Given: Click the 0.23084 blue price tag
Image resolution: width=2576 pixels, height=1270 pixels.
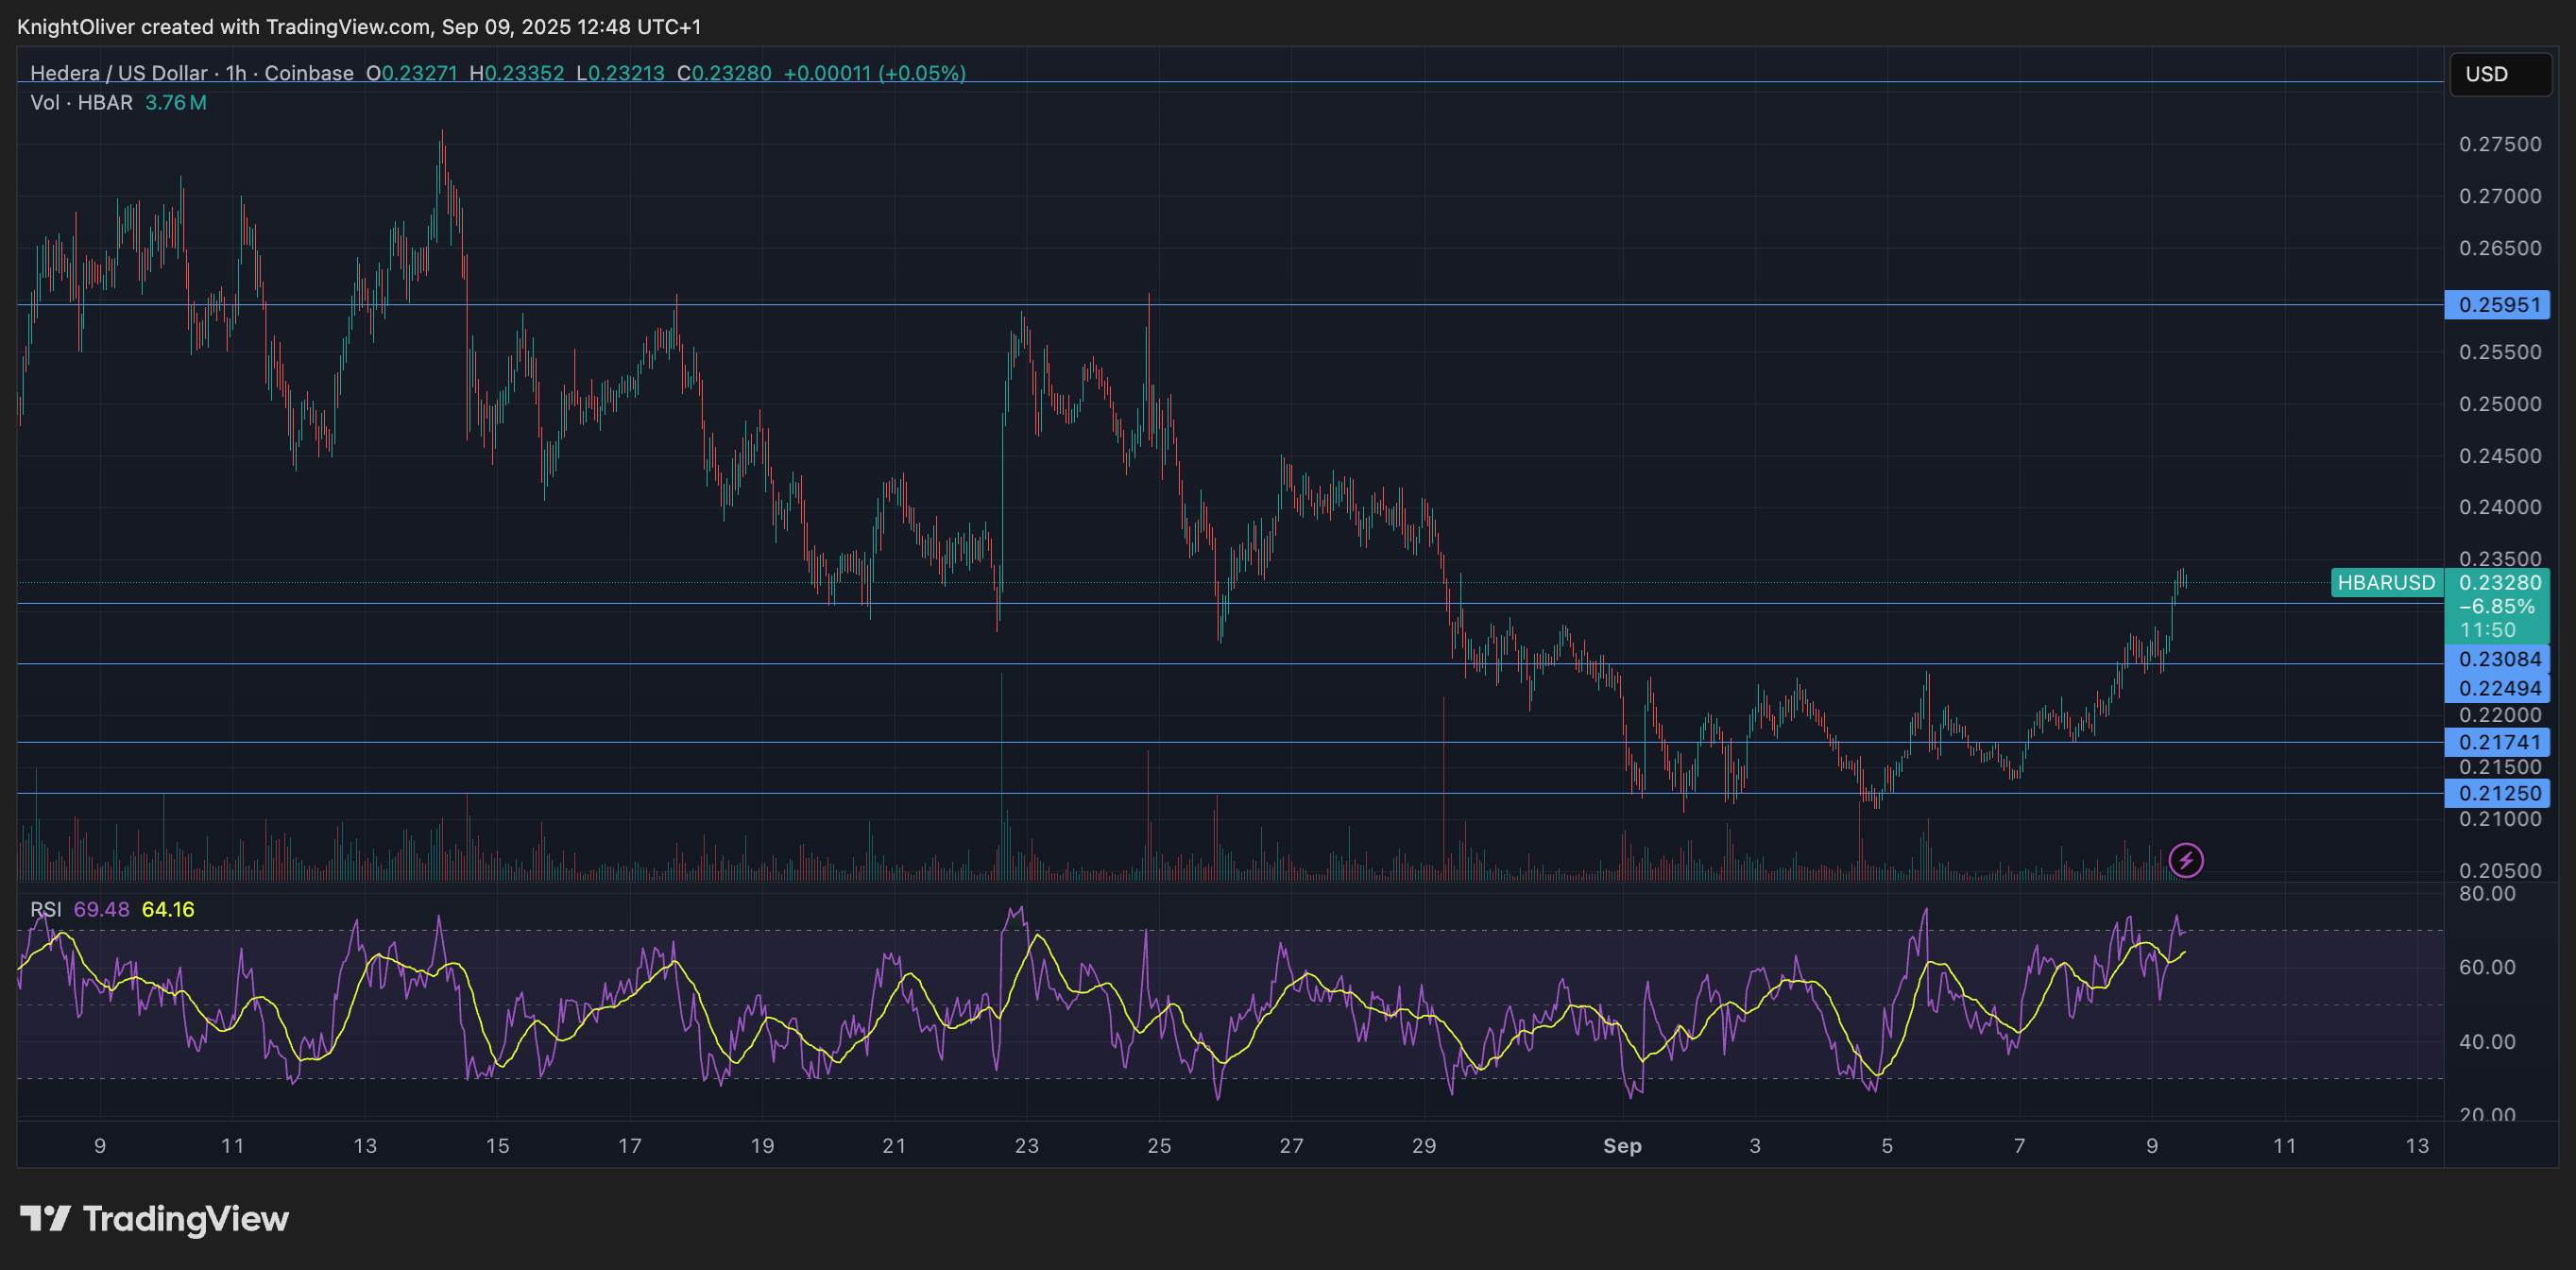Looking at the screenshot, I should pyautogui.click(x=2497, y=659).
